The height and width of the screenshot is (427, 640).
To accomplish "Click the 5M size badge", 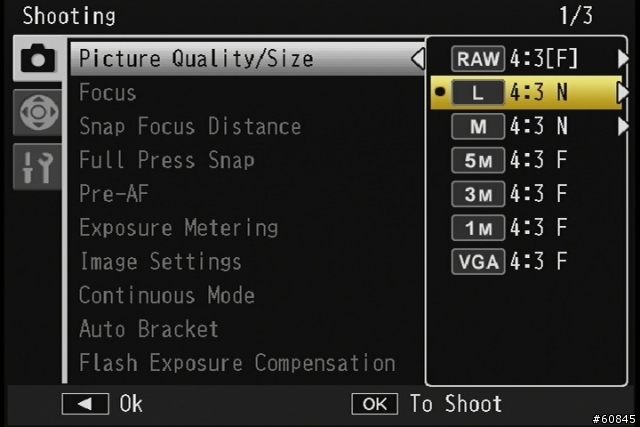I will click(478, 160).
